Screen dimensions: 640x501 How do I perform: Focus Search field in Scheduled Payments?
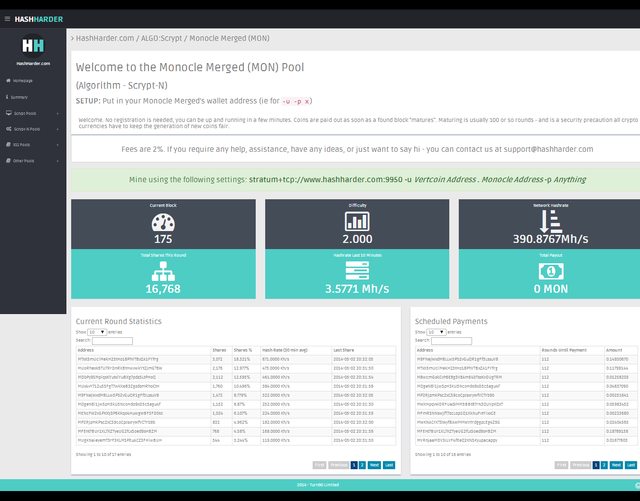pos(451,341)
